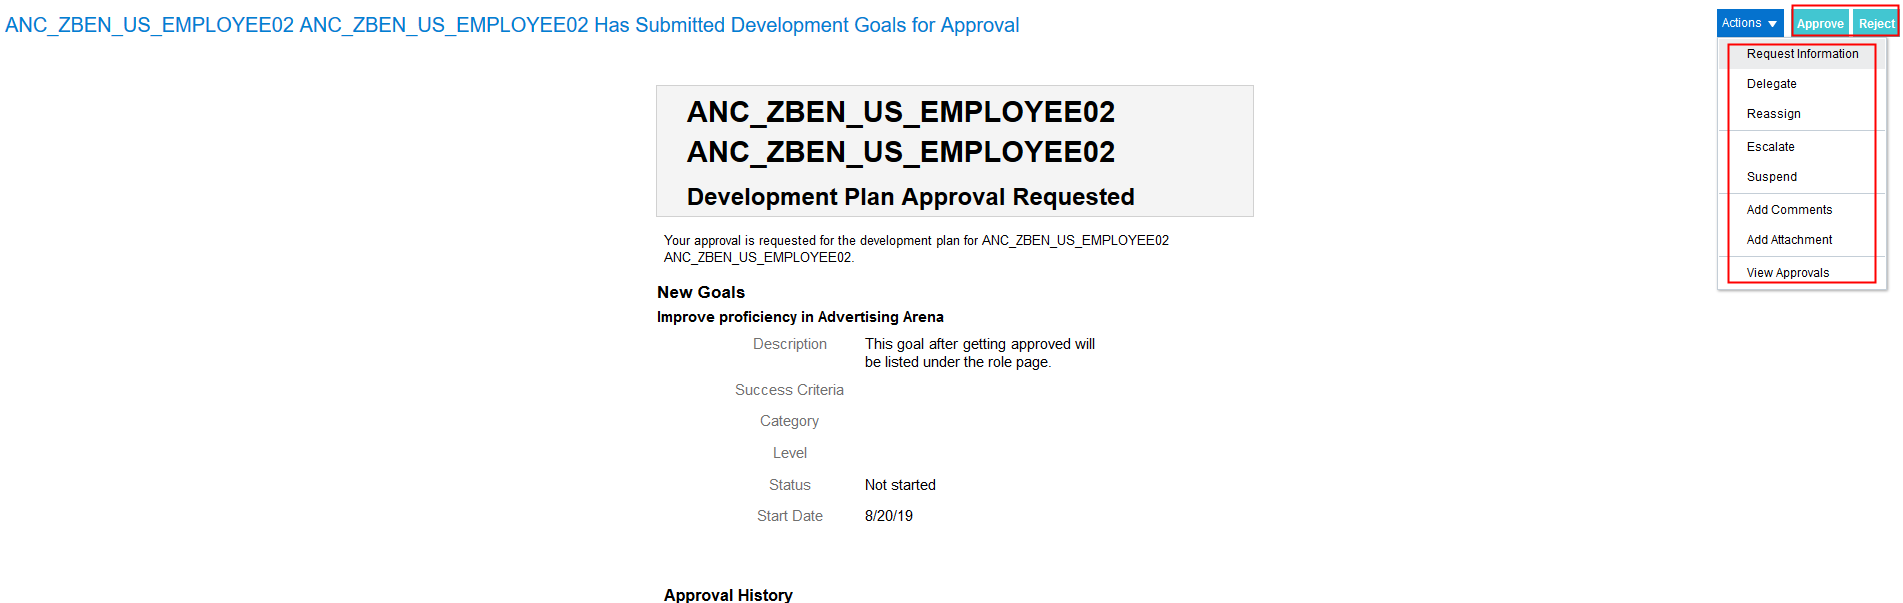Image resolution: width=1903 pixels, height=603 pixels.
Task: Open View Approvals from the menu
Action: 1787,273
